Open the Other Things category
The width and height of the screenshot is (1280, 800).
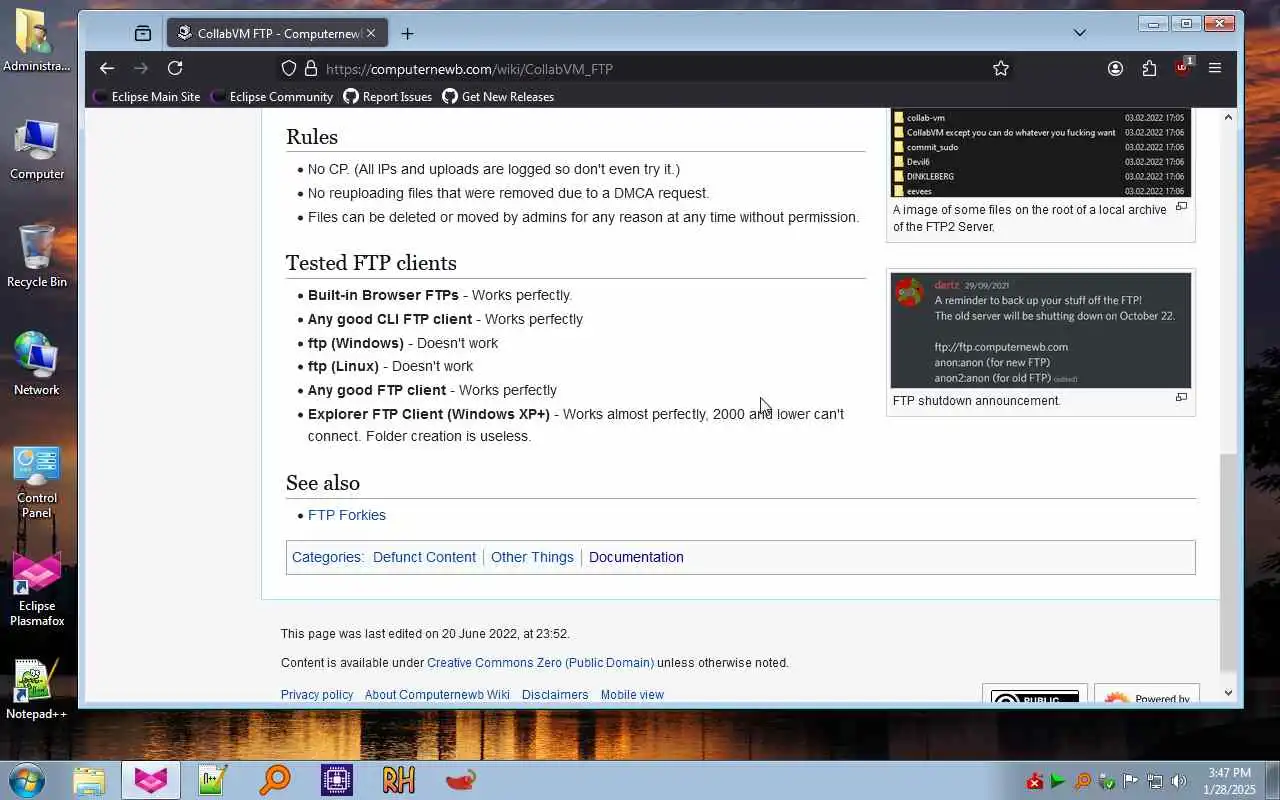pyautogui.click(x=532, y=557)
